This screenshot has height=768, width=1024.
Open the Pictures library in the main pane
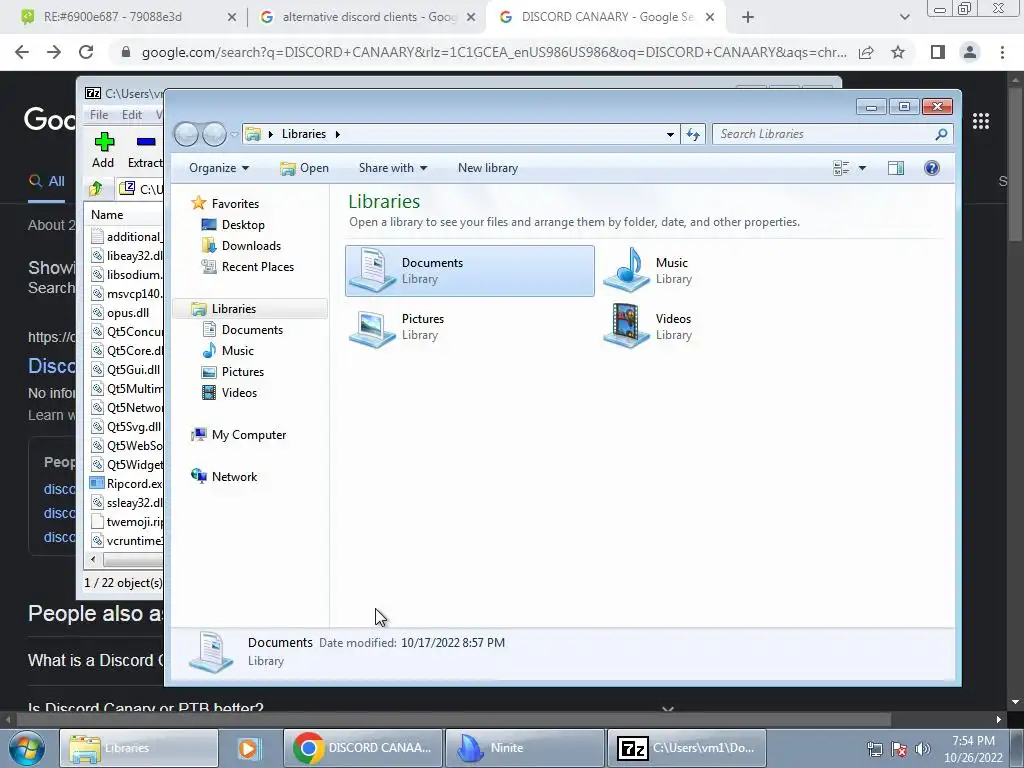(396, 327)
